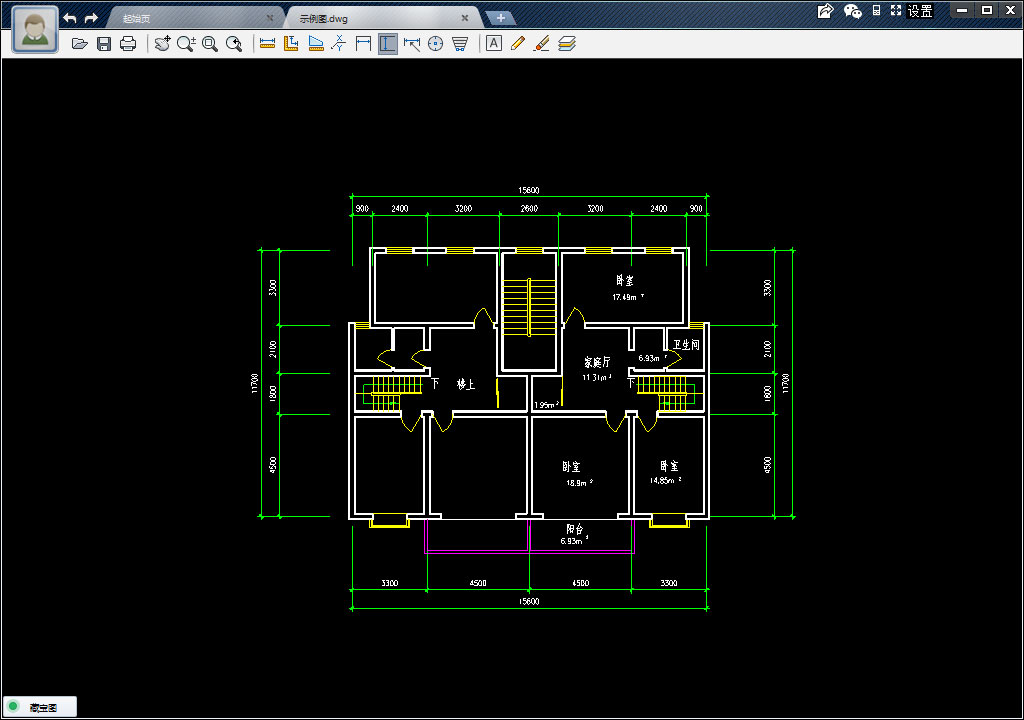1024x720 pixels.
Task: Select the triangle area measure tool
Action: [x=315, y=44]
